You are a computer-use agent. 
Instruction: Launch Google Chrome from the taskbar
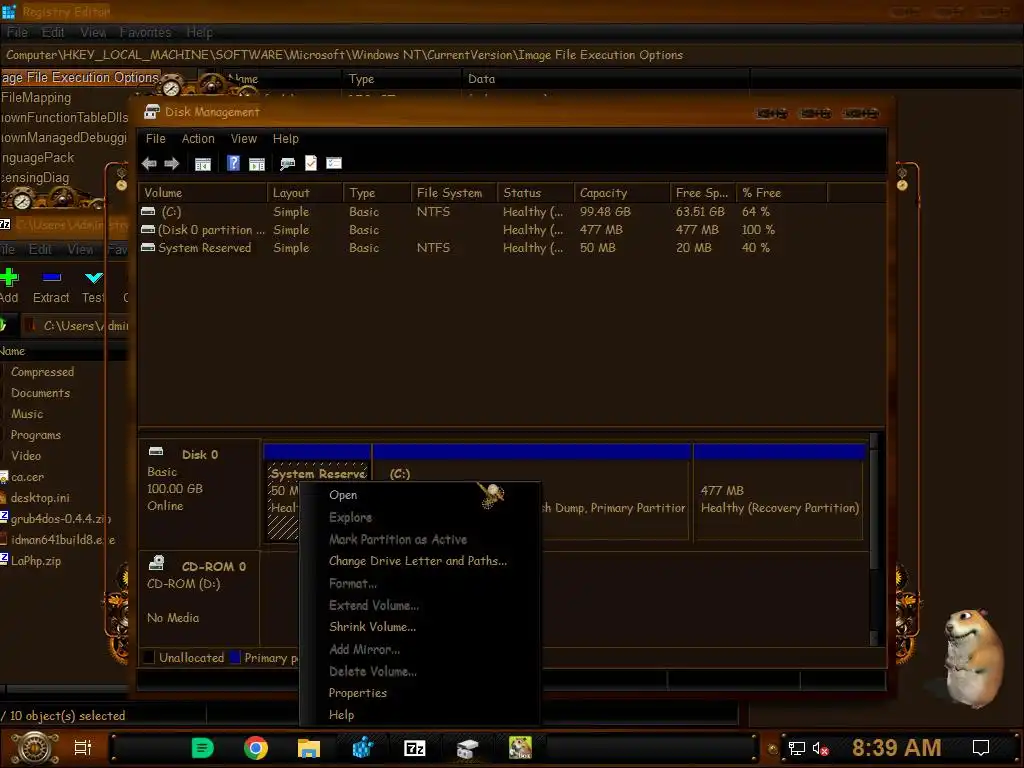(255, 748)
